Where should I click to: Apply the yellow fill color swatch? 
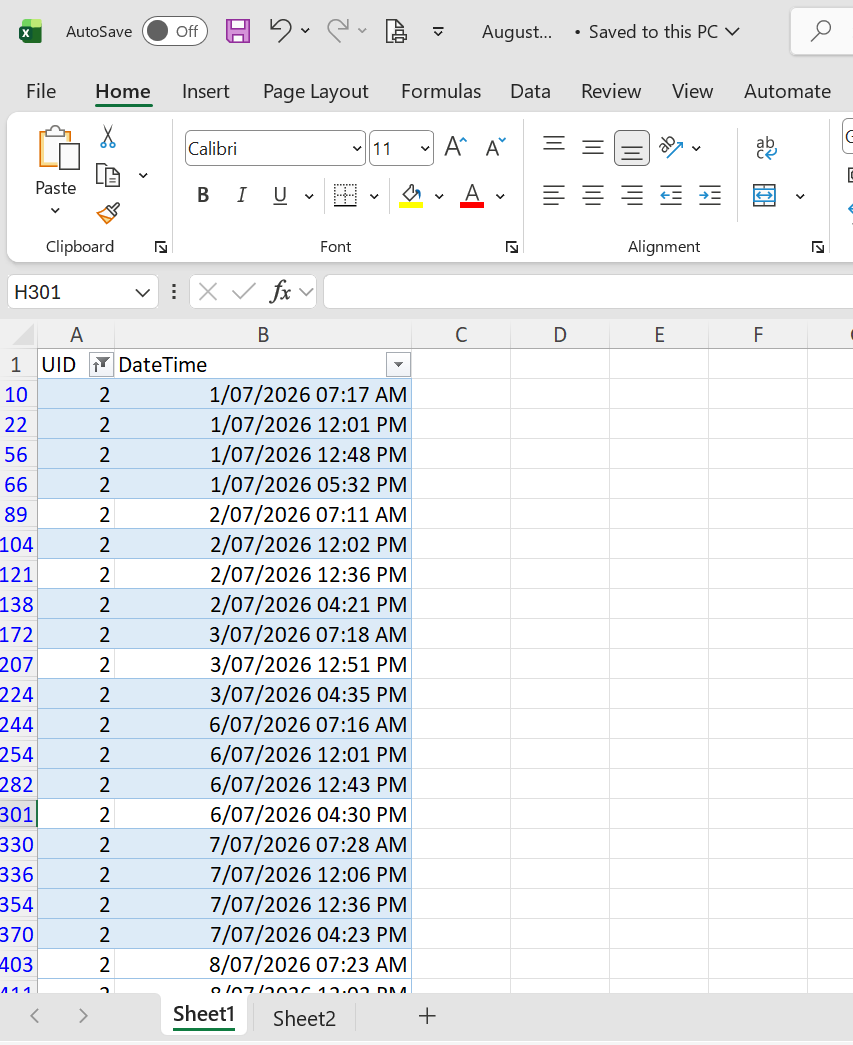pyautogui.click(x=411, y=196)
